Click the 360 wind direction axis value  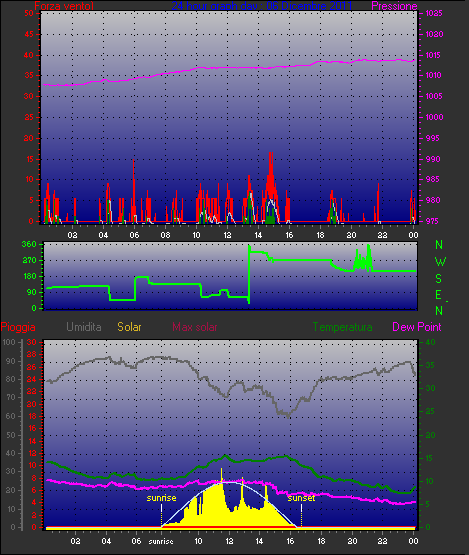pos(29,244)
